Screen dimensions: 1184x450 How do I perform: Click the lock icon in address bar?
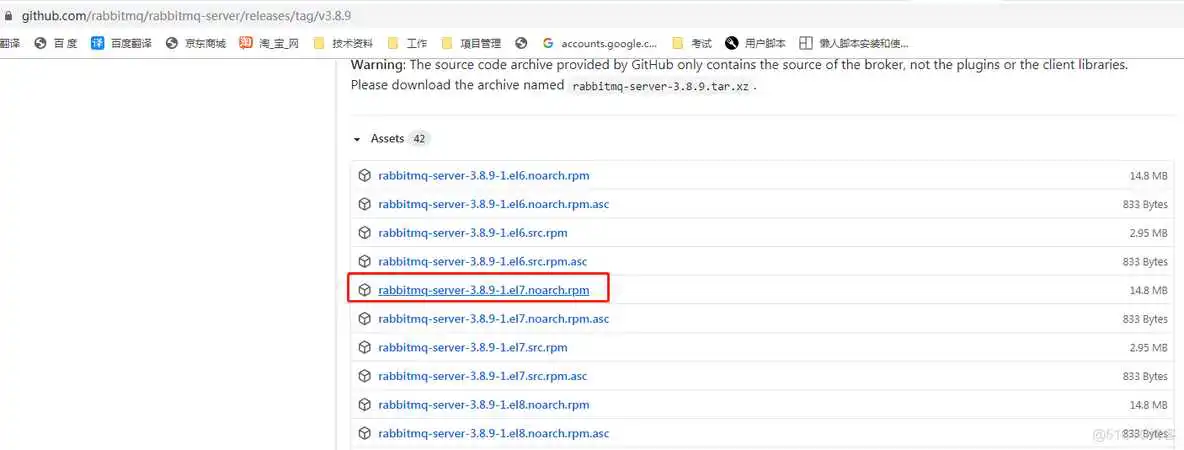[9, 16]
